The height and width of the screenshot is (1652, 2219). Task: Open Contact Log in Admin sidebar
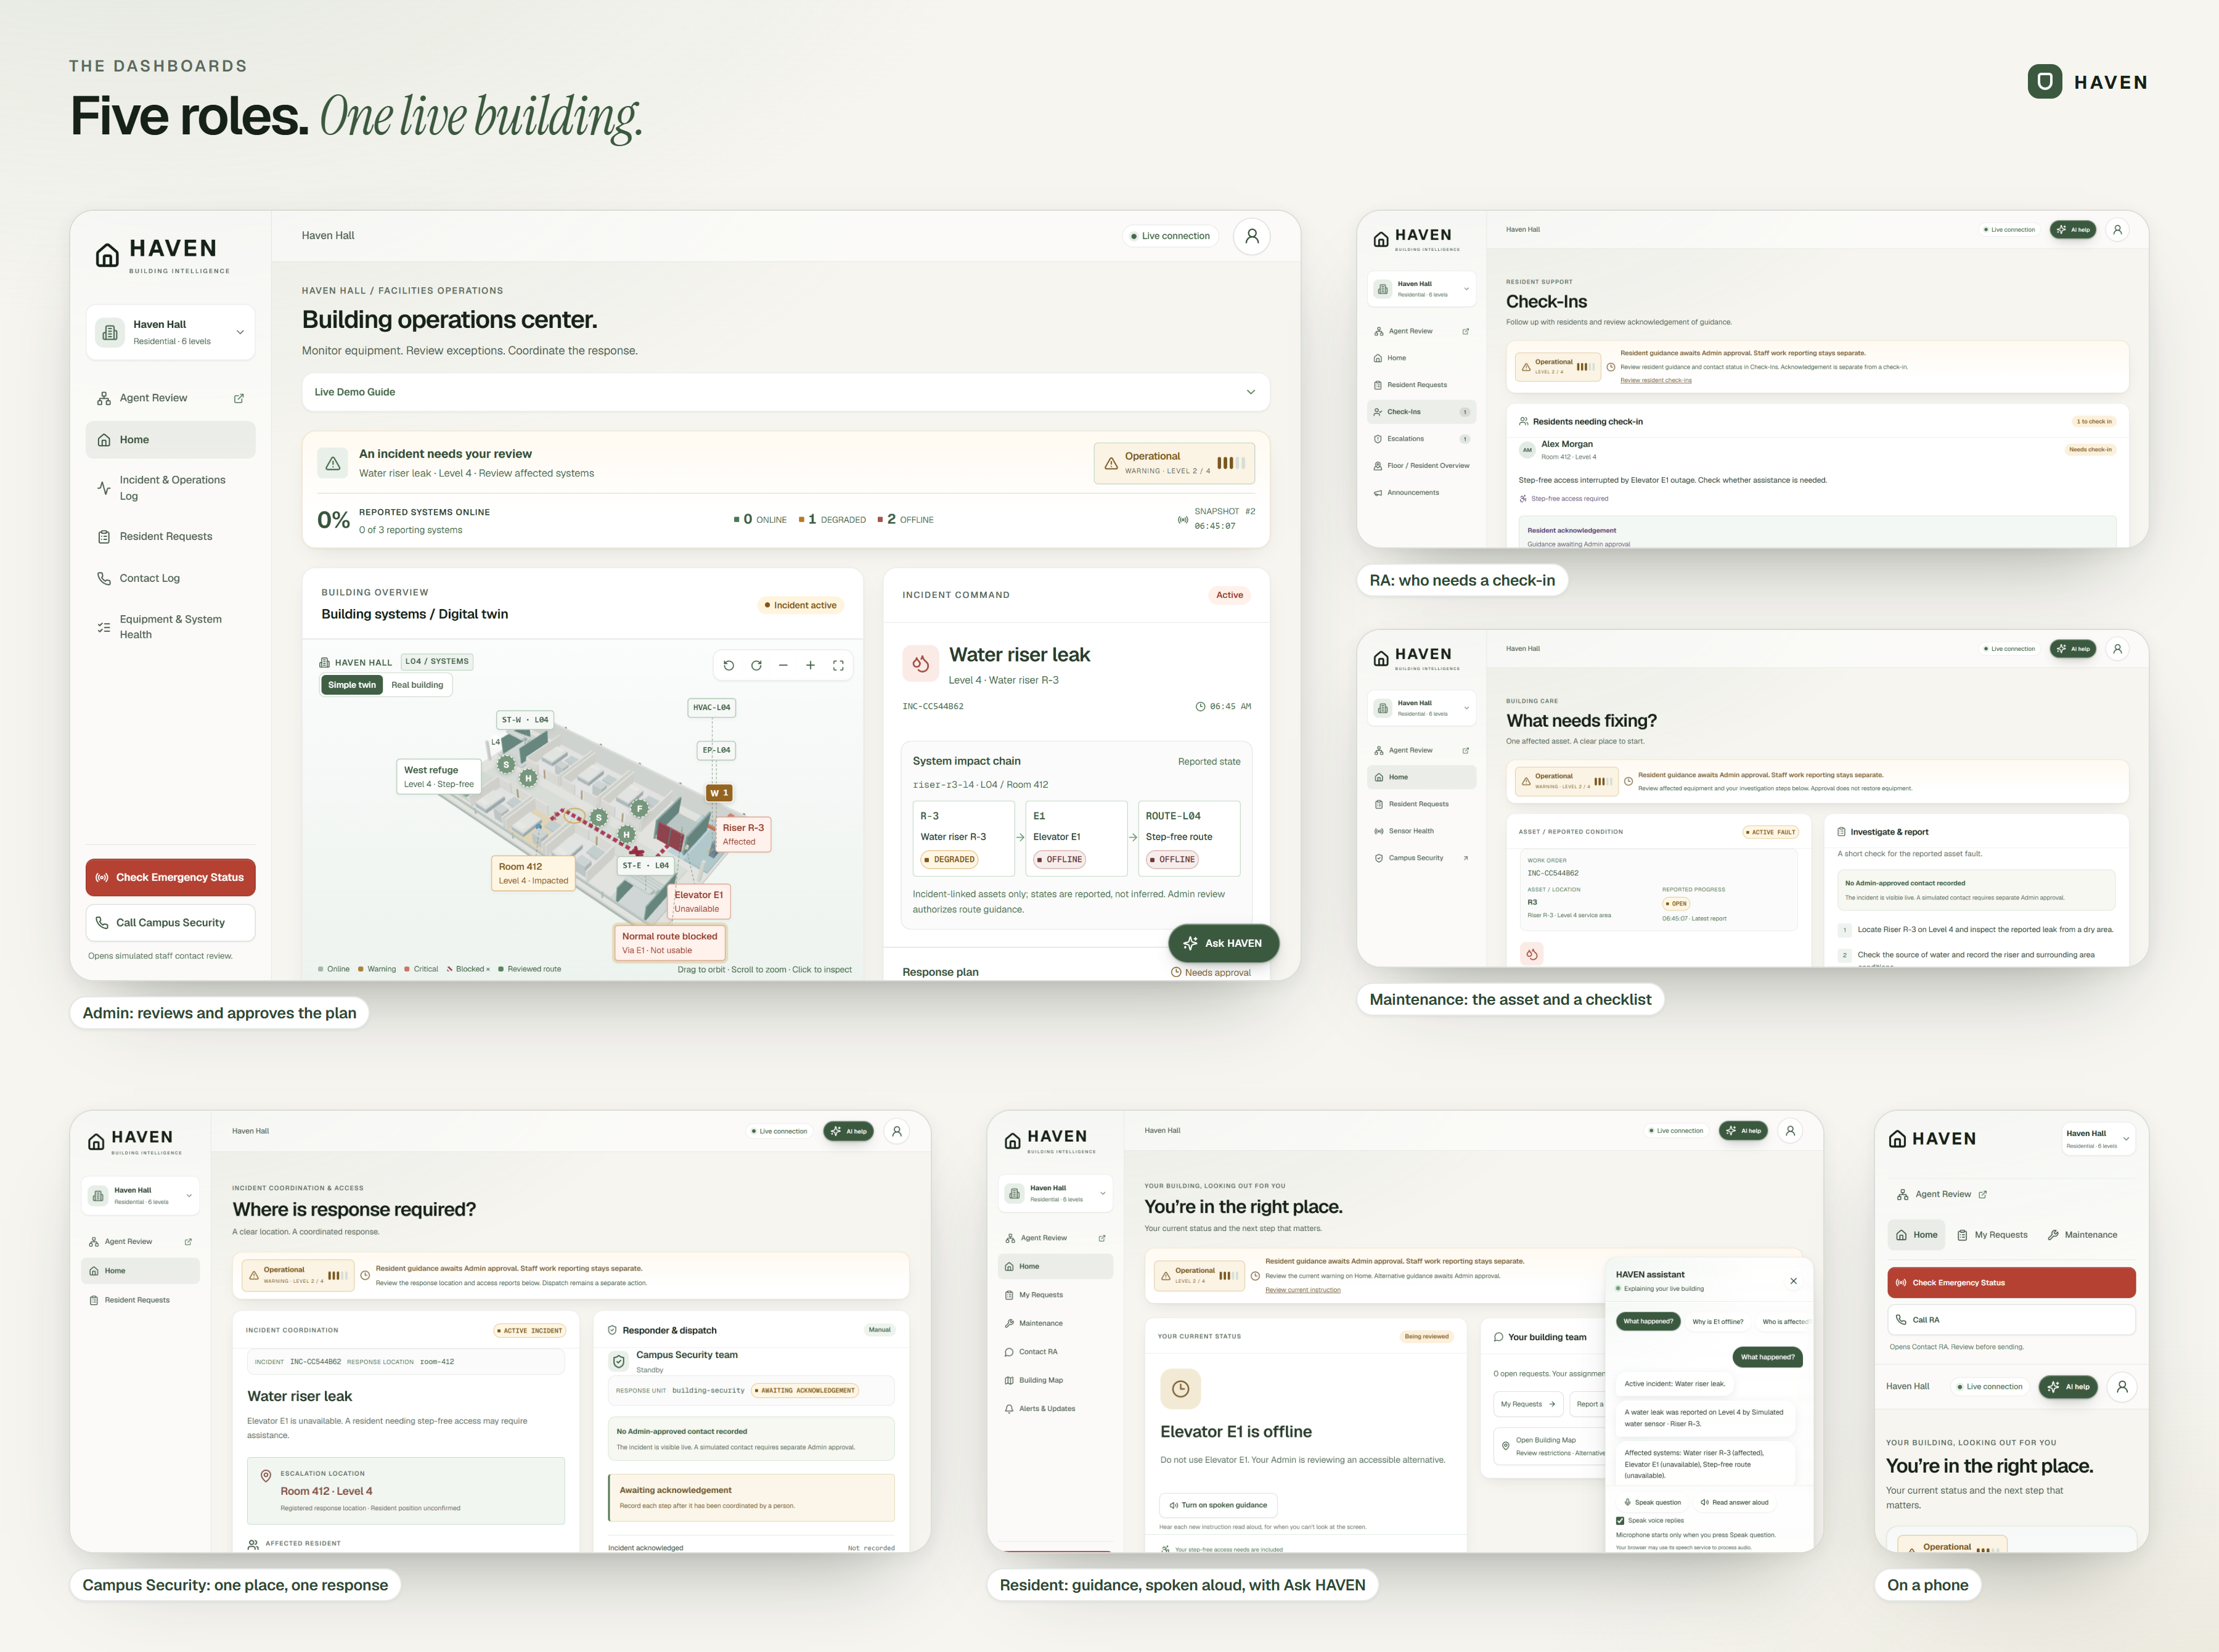(x=170, y=578)
